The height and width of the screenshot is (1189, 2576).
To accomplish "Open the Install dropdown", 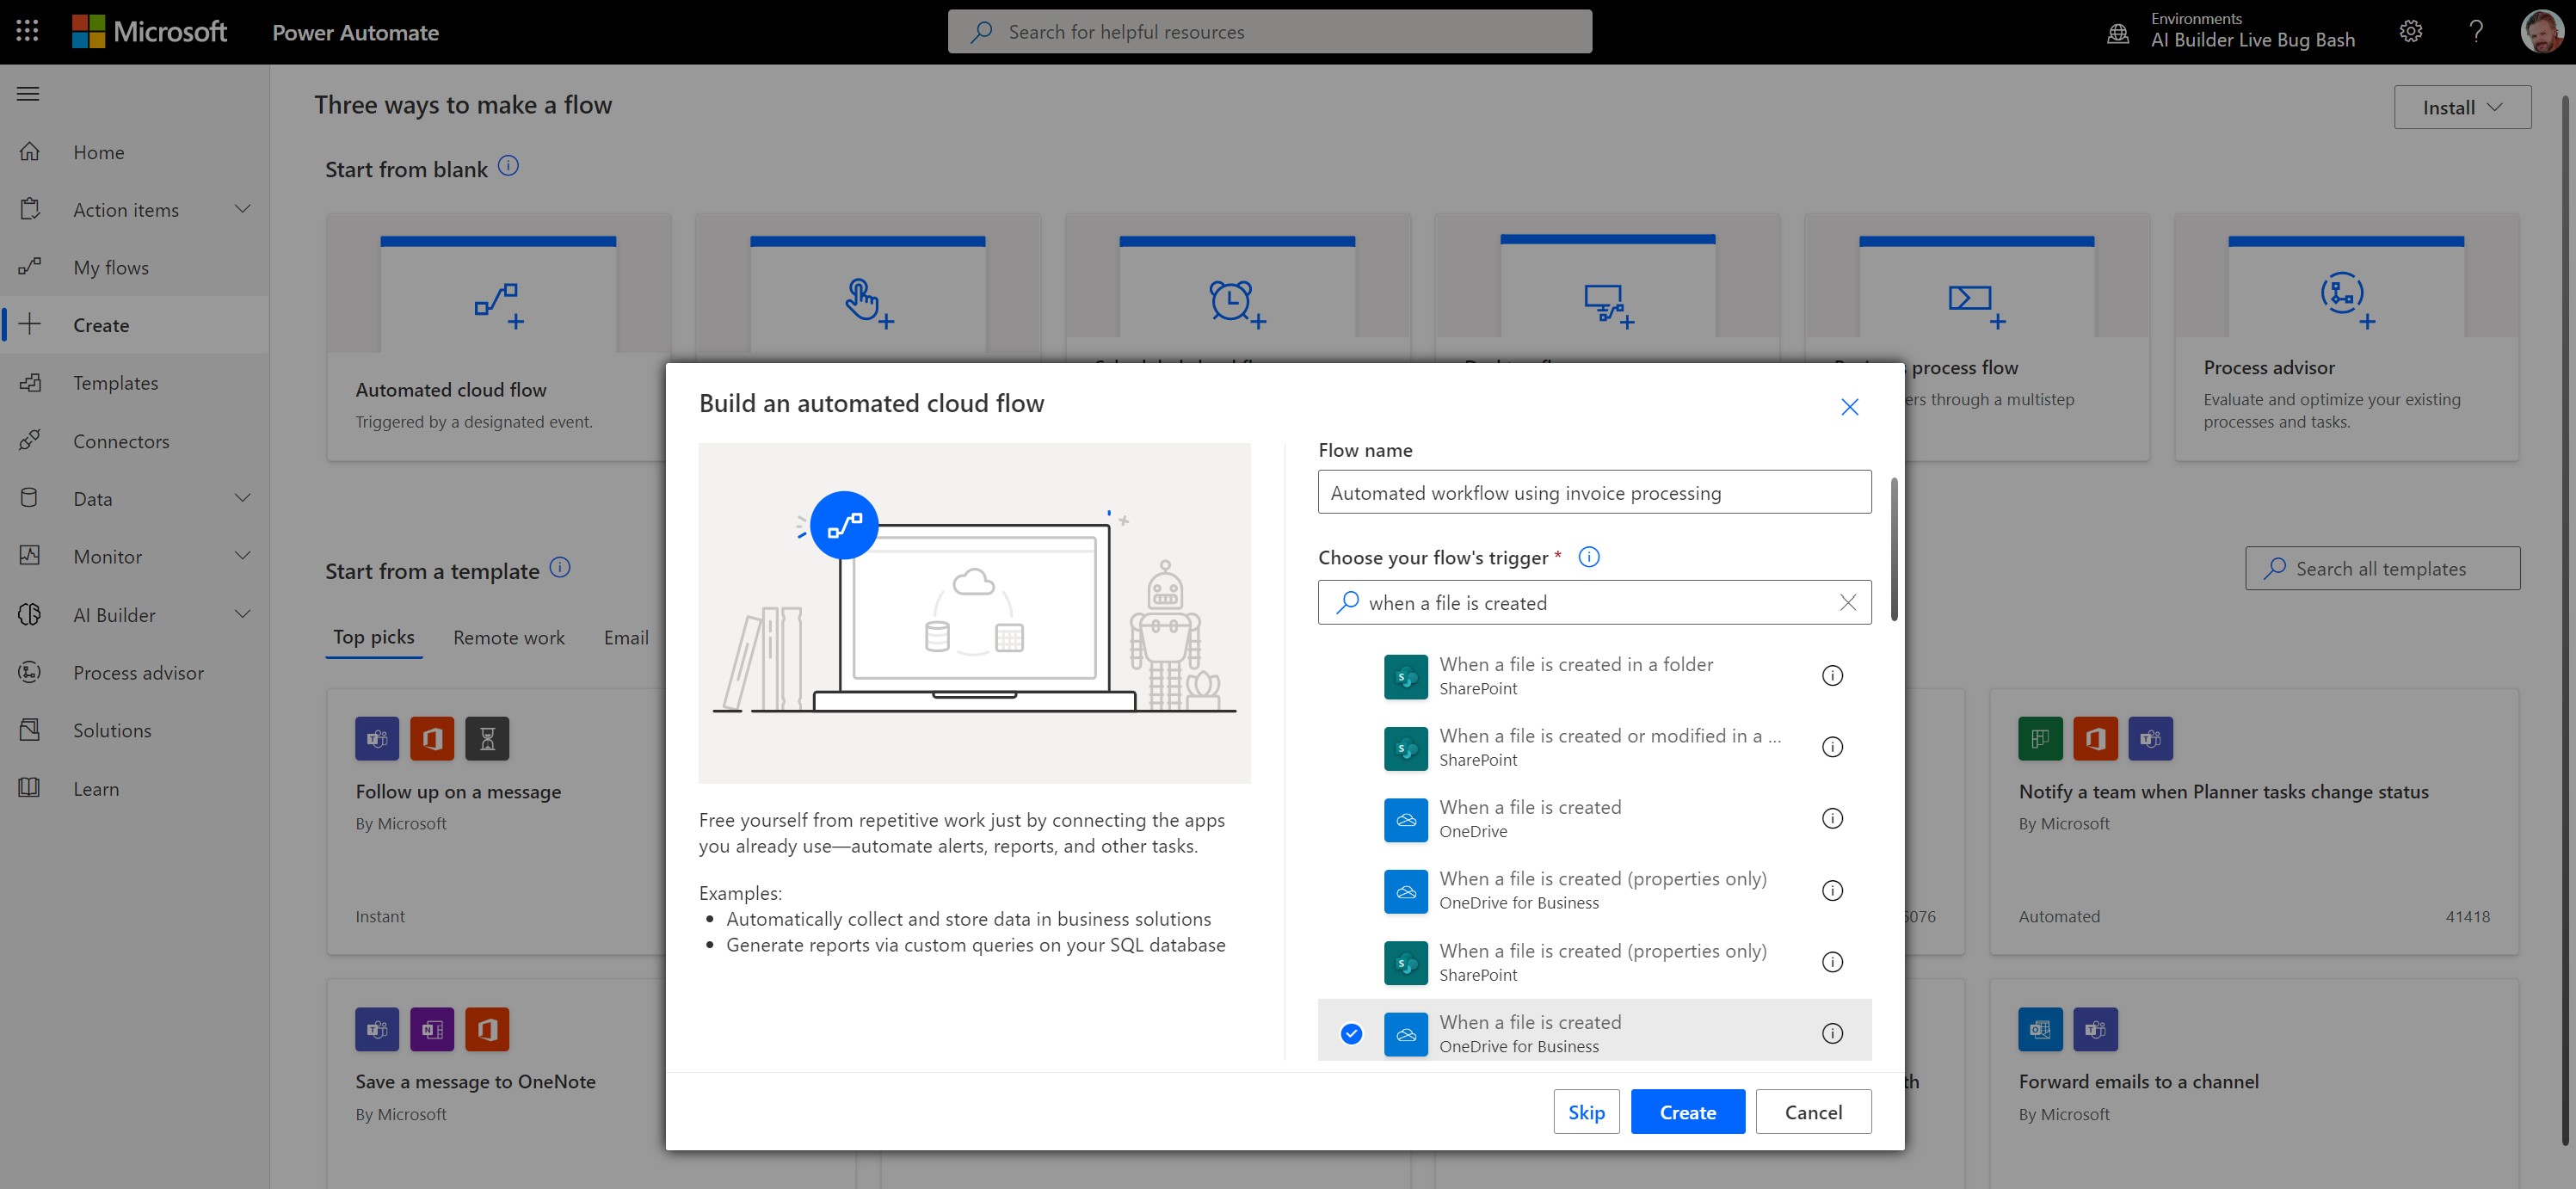I will 2462,106.
